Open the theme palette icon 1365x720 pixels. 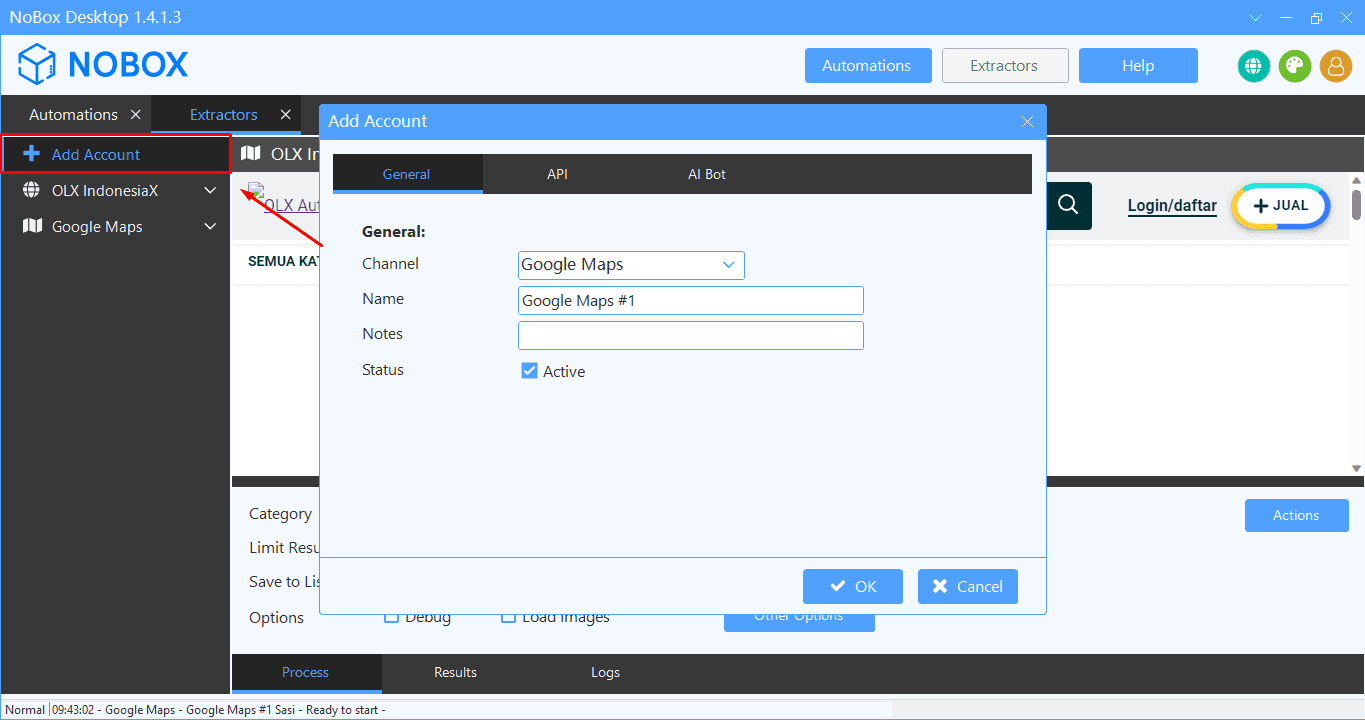(x=1294, y=66)
